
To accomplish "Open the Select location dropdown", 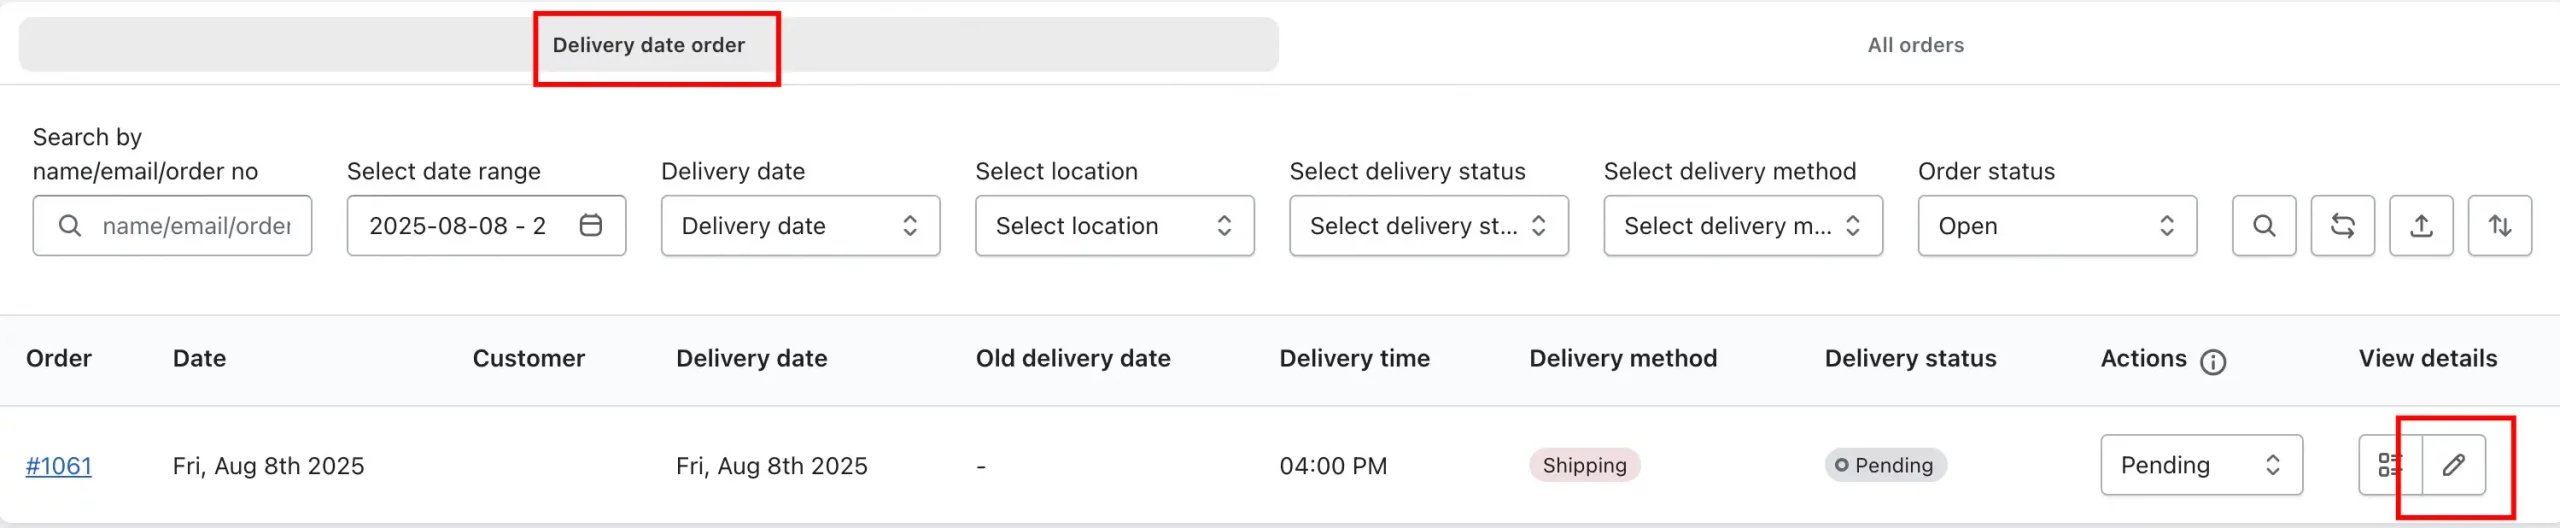I will pos(1114,226).
